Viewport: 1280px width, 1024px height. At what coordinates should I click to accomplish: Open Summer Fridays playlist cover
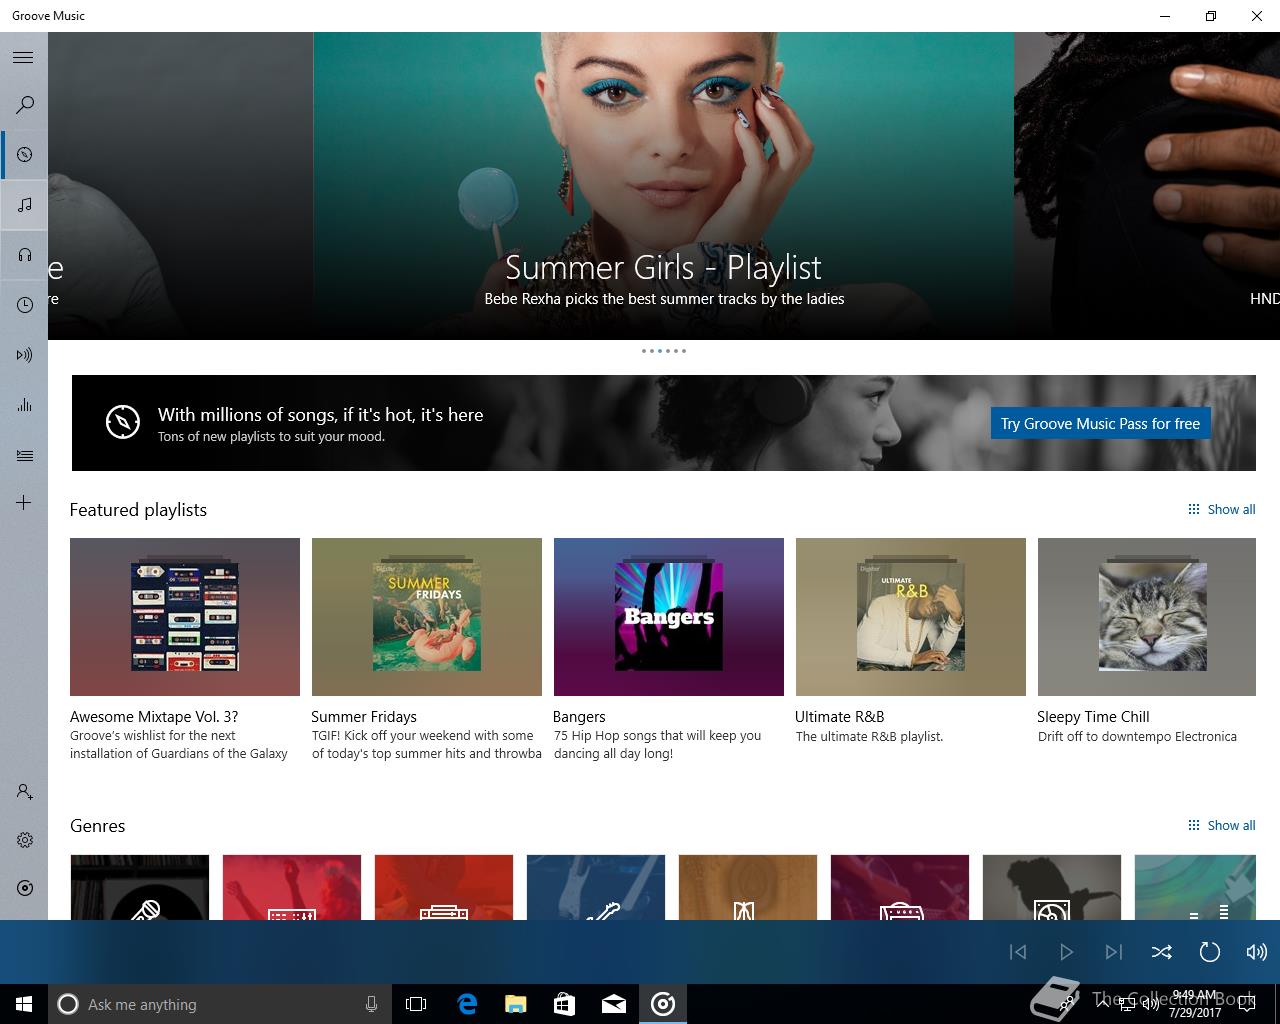click(427, 617)
